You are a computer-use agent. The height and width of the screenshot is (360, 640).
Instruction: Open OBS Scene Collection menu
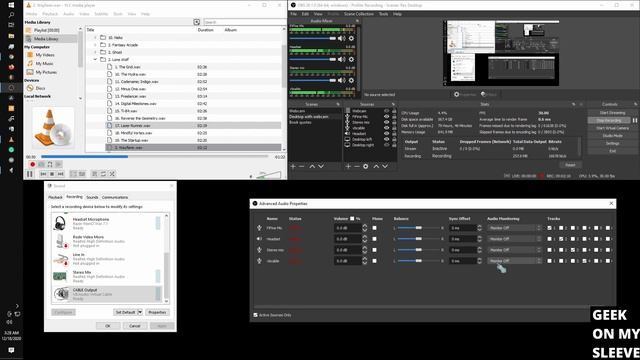pyautogui.click(x=359, y=14)
